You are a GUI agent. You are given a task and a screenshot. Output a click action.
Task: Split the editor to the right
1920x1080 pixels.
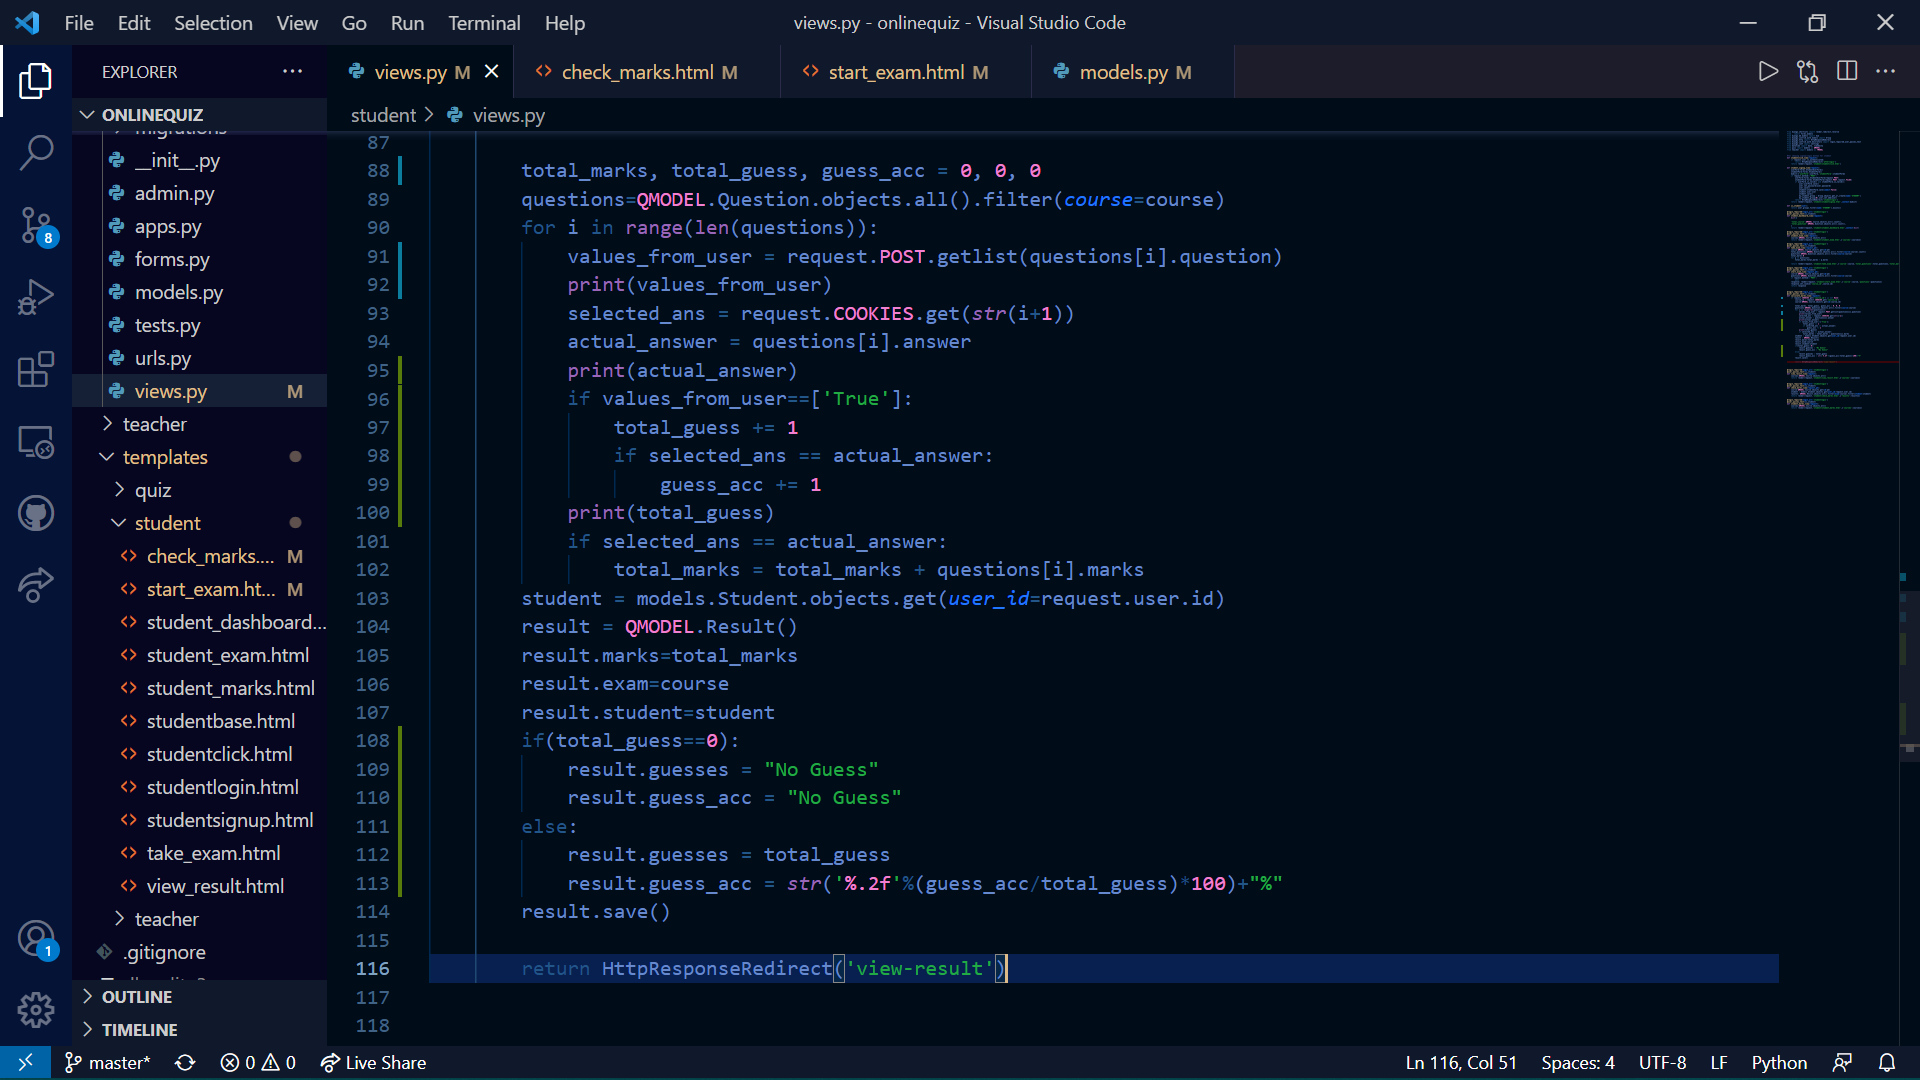pyautogui.click(x=1847, y=71)
